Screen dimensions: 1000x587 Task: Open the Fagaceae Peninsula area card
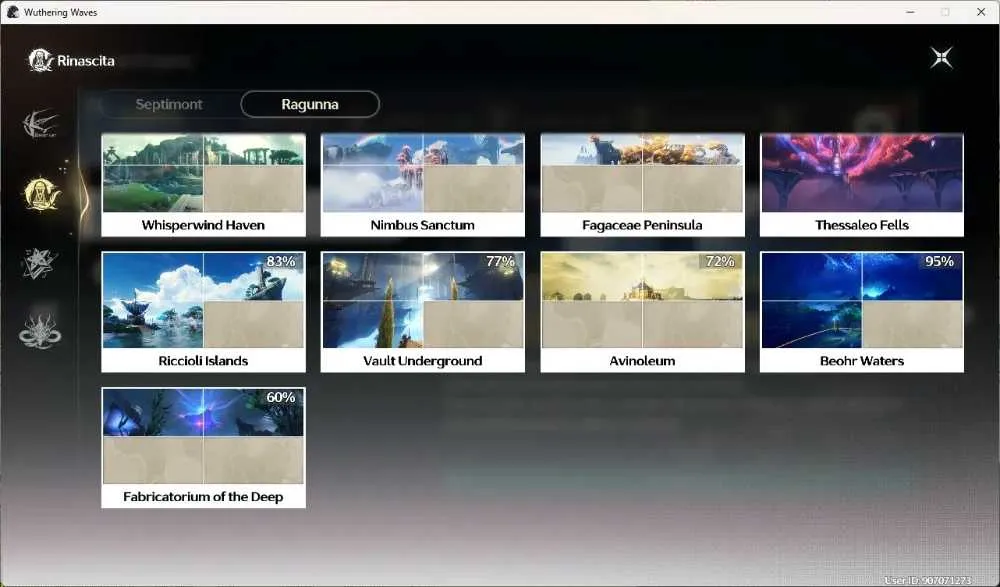[x=642, y=185]
